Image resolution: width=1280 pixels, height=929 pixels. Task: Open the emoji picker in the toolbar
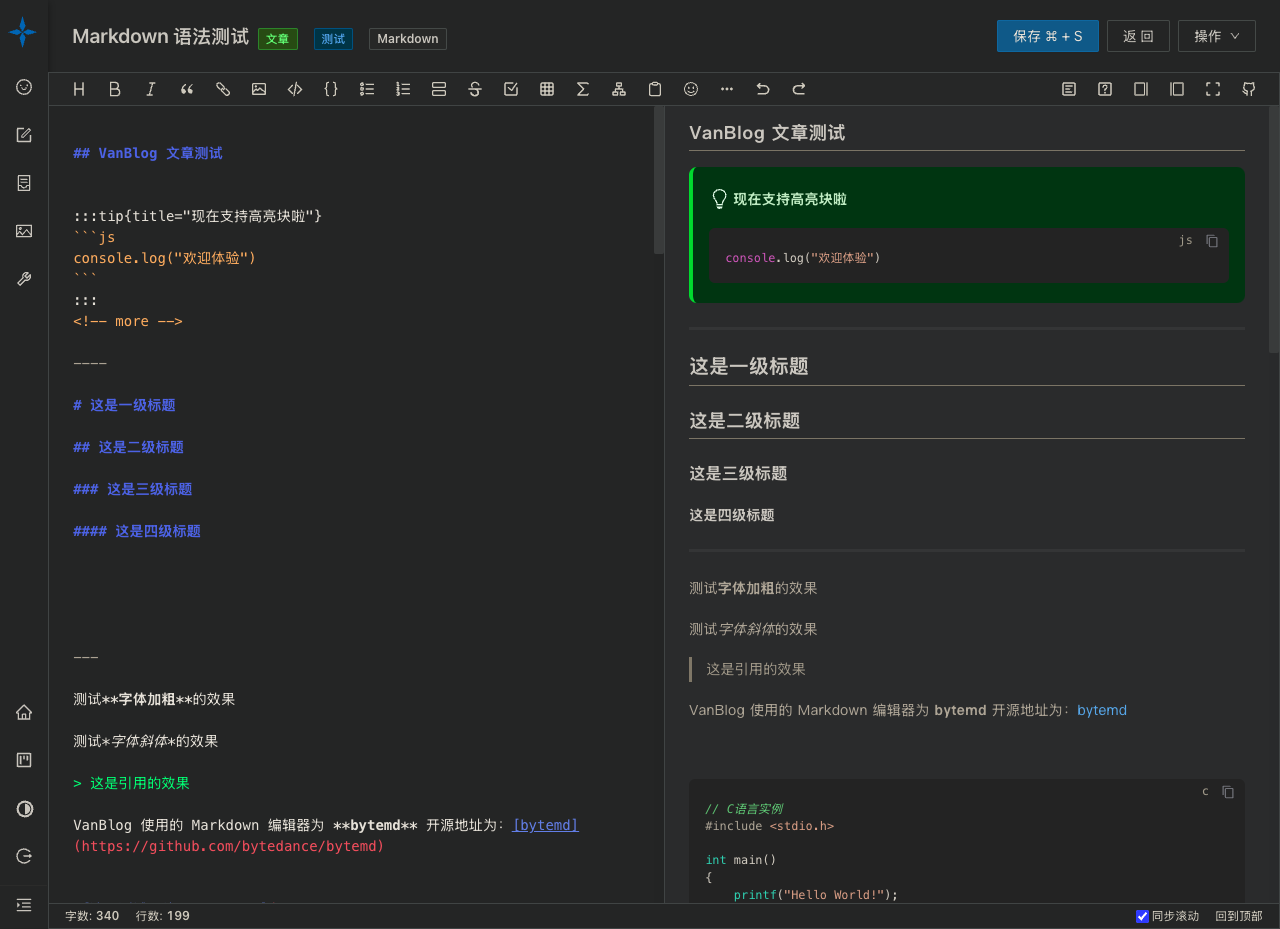tap(691, 89)
